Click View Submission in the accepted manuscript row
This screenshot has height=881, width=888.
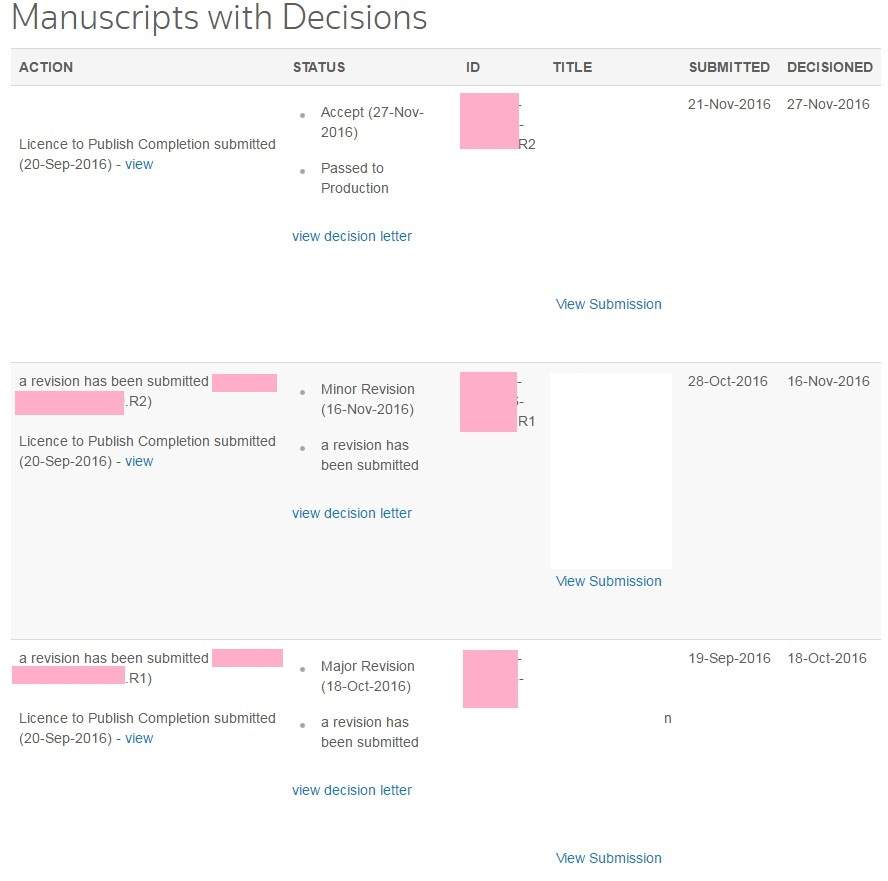pyautogui.click(x=608, y=304)
